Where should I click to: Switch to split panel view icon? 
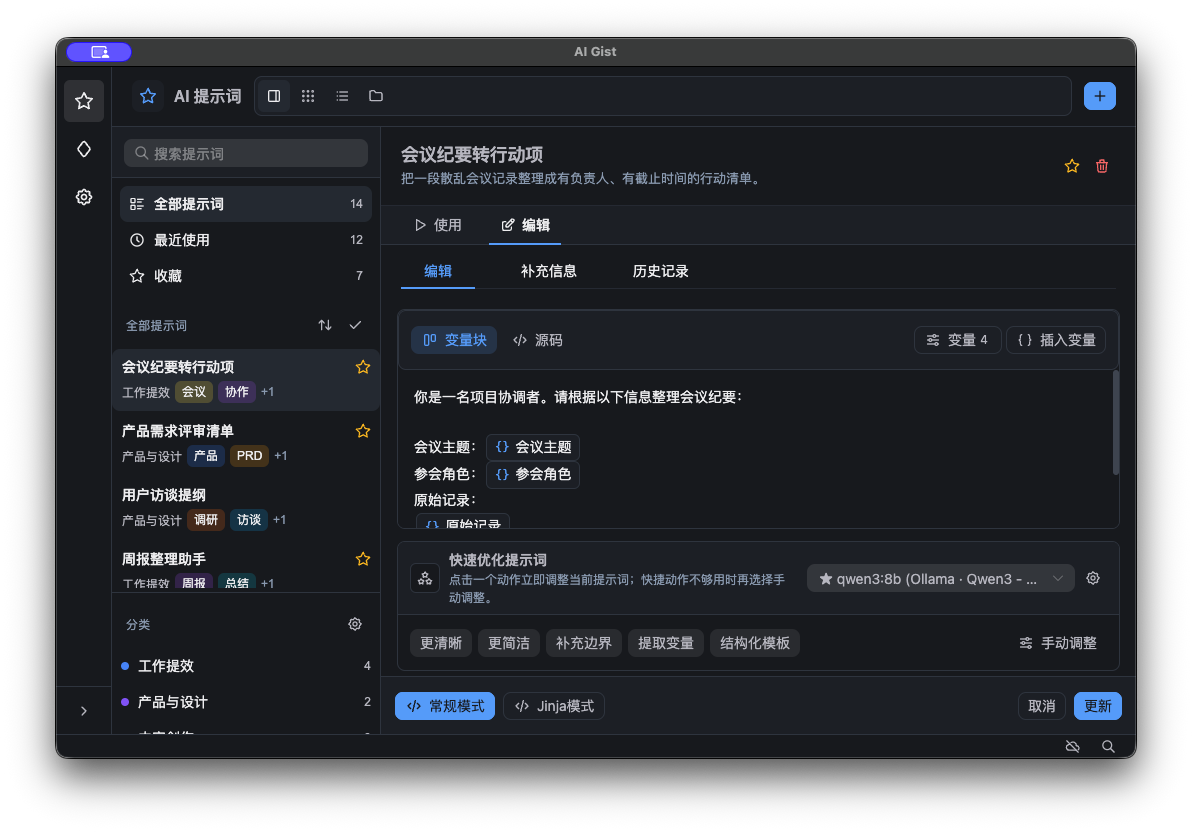pos(274,96)
